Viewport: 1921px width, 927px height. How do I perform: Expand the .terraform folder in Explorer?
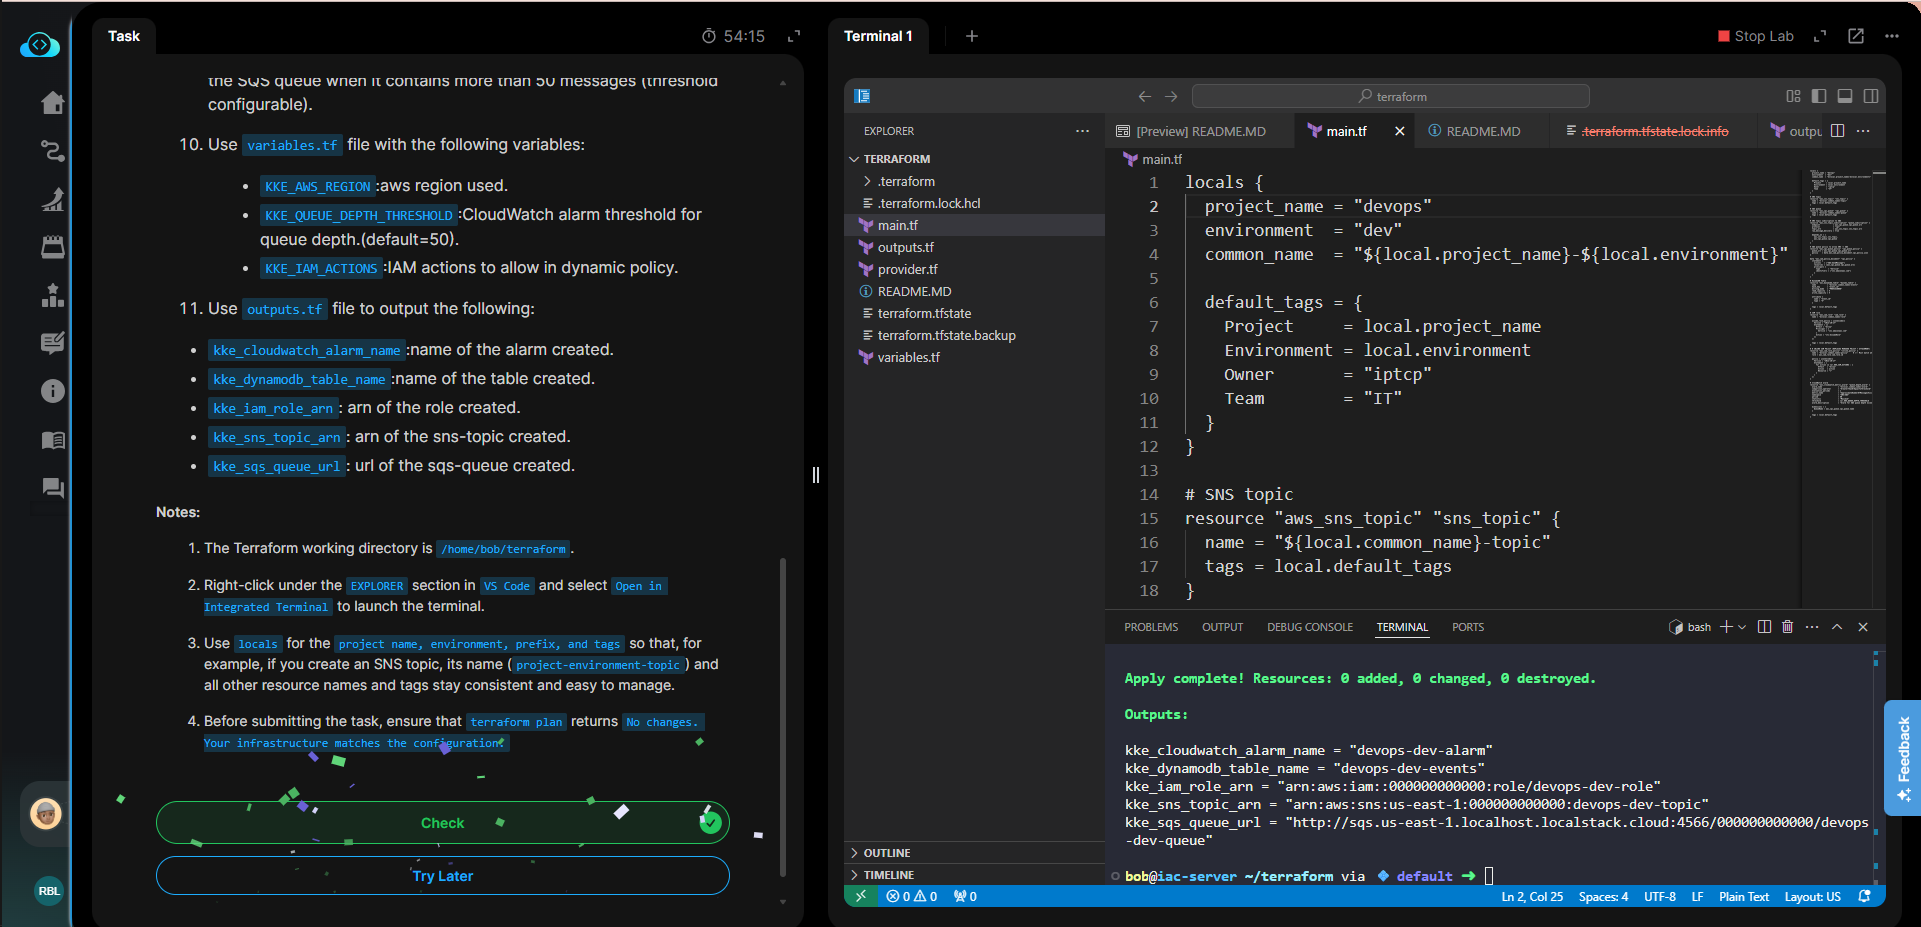click(905, 181)
